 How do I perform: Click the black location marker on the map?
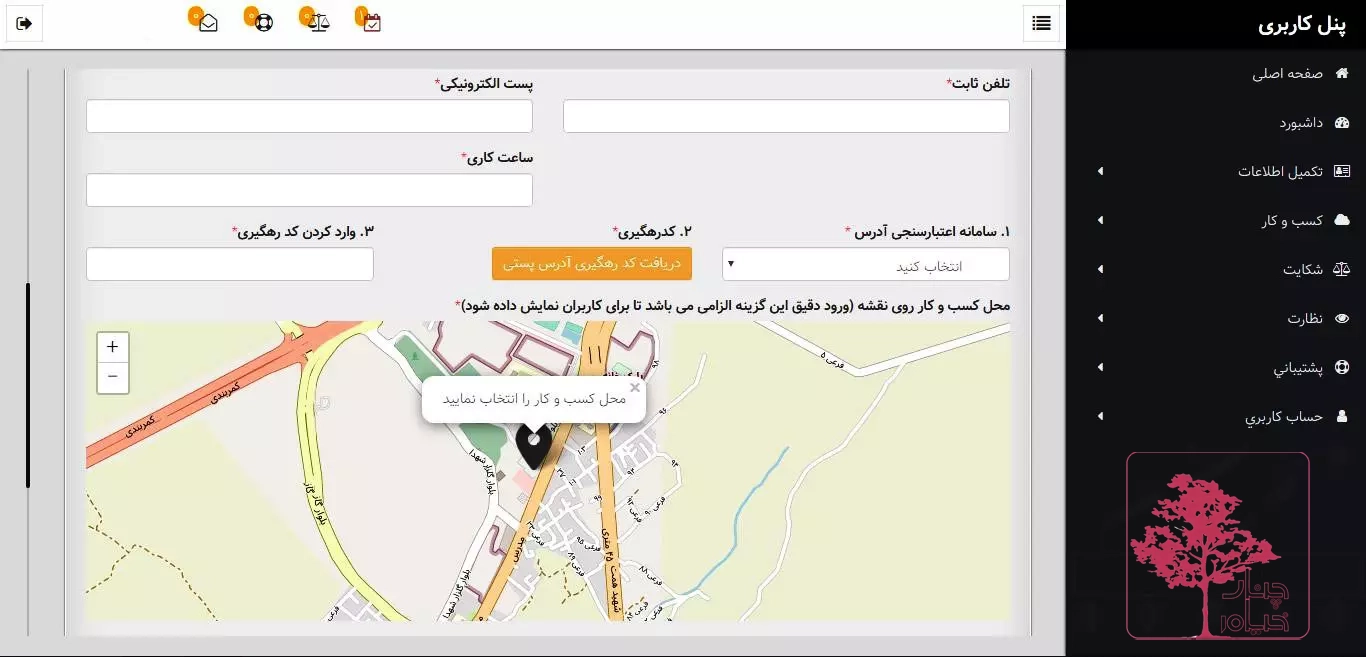pyautogui.click(x=535, y=445)
